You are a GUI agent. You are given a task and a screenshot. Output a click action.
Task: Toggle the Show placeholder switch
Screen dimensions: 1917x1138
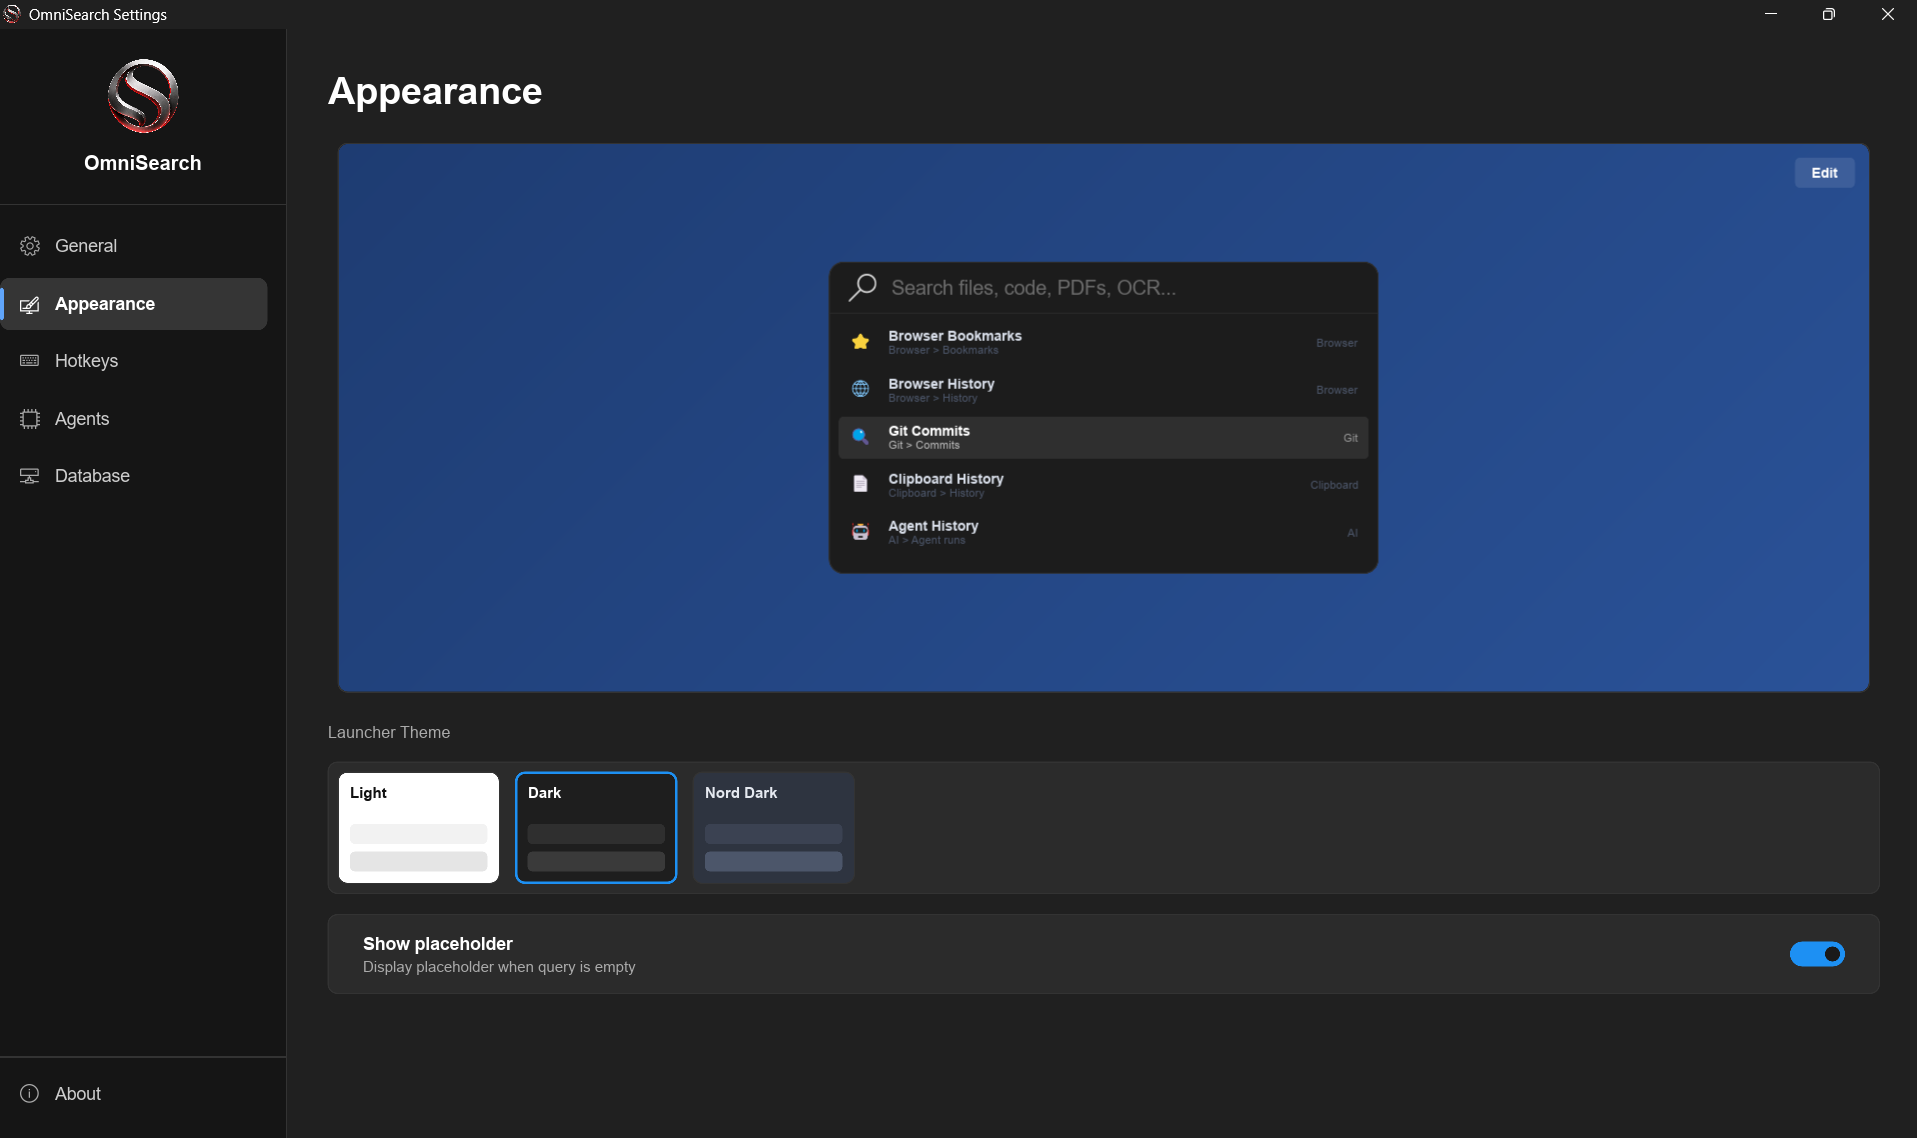[x=1817, y=954]
